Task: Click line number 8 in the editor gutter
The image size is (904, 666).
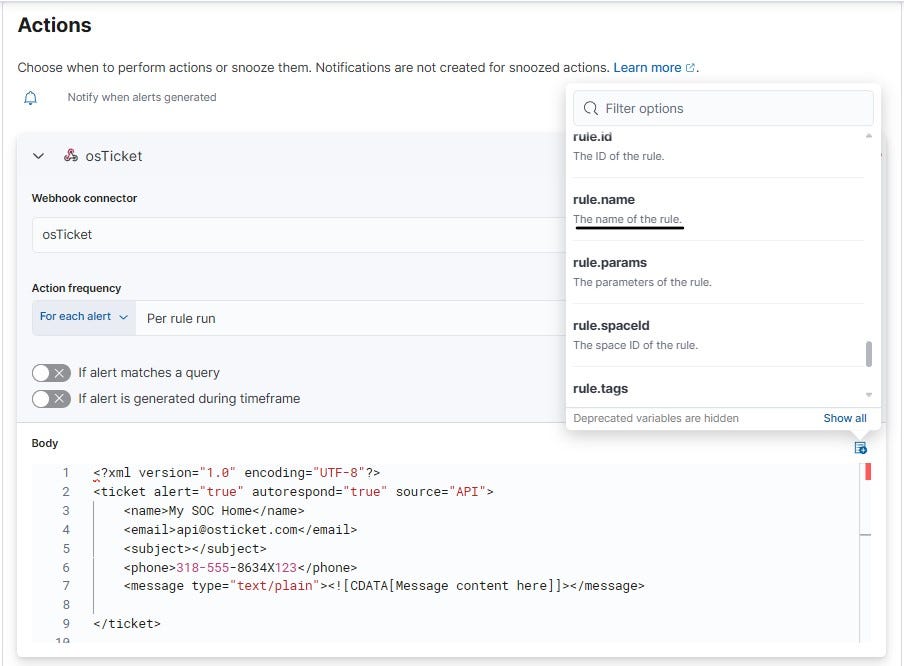Action: click(x=66, y=605)
